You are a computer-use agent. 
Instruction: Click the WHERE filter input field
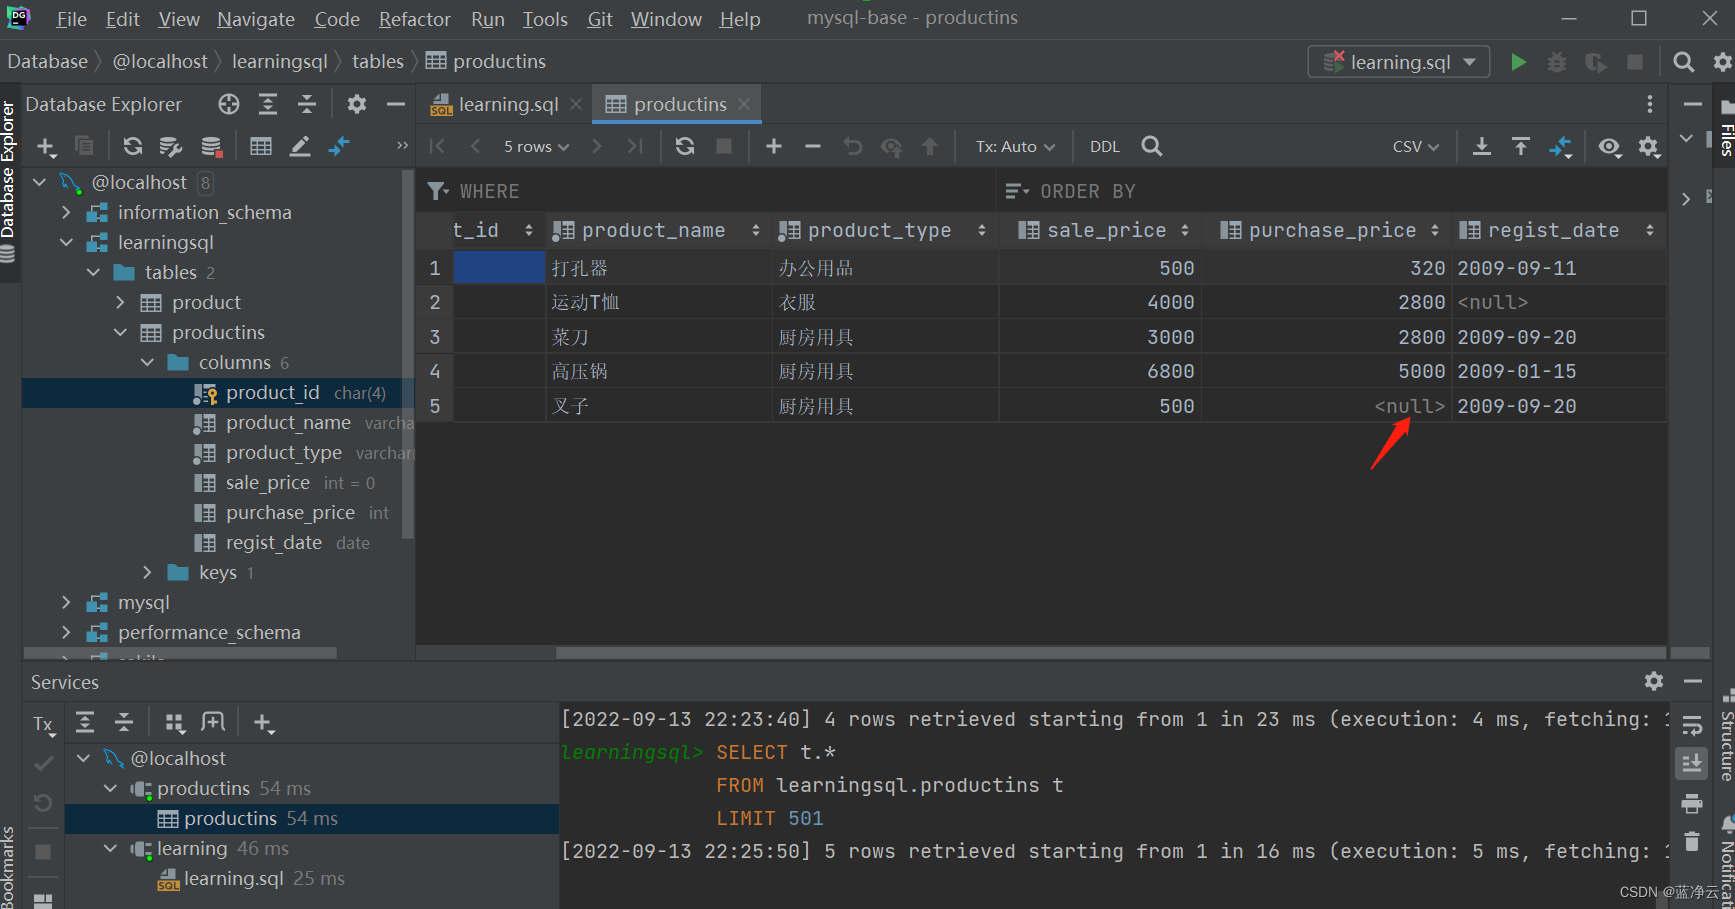(x=705, y=191)
